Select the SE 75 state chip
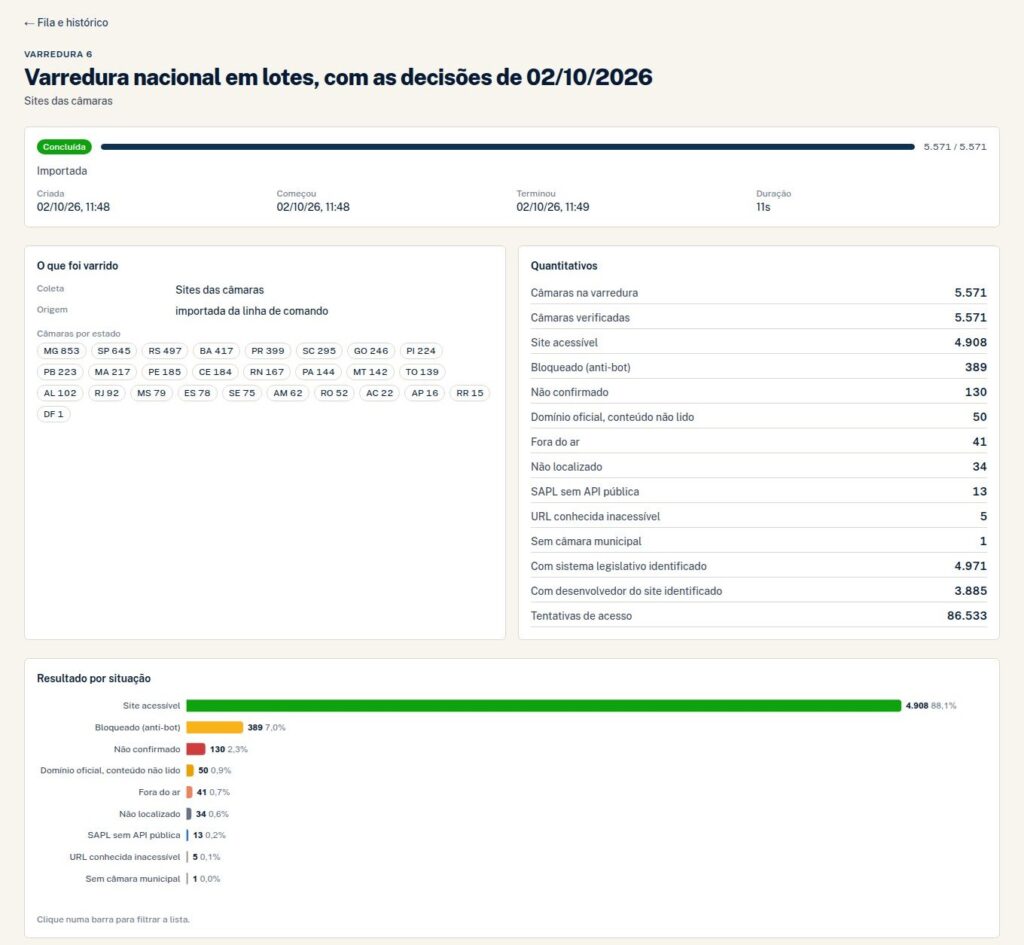Image resolution: width=1024 pixels, height=945 pixels. pos(242,392)
